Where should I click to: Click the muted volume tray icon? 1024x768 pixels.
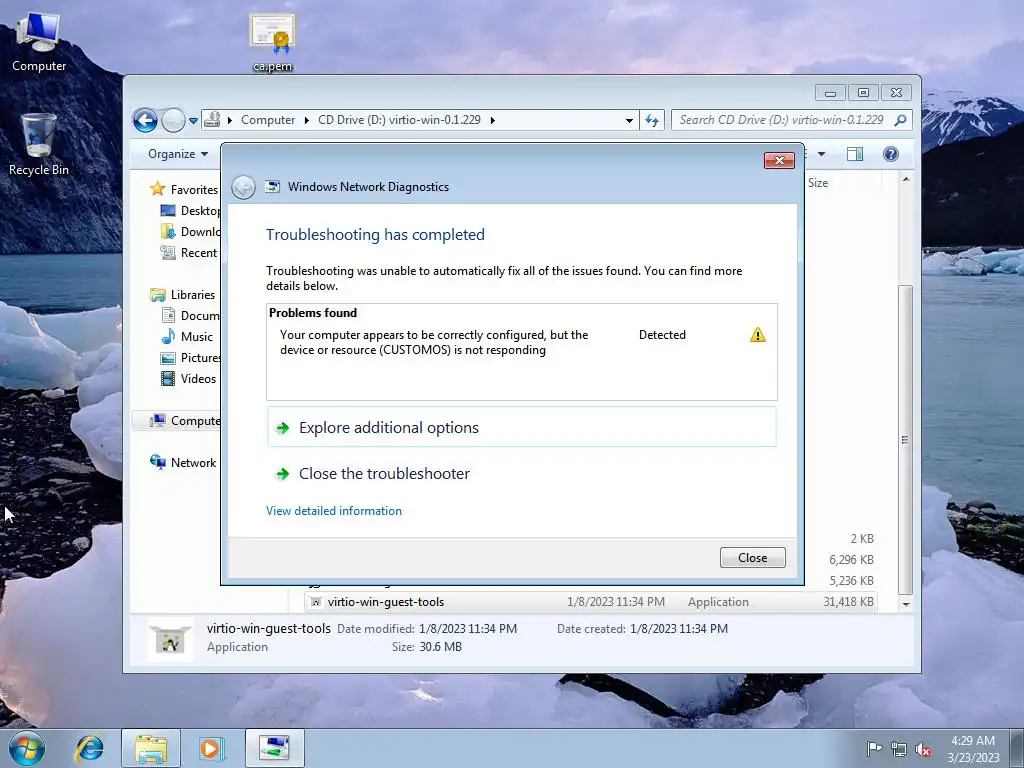pos(923,749)
